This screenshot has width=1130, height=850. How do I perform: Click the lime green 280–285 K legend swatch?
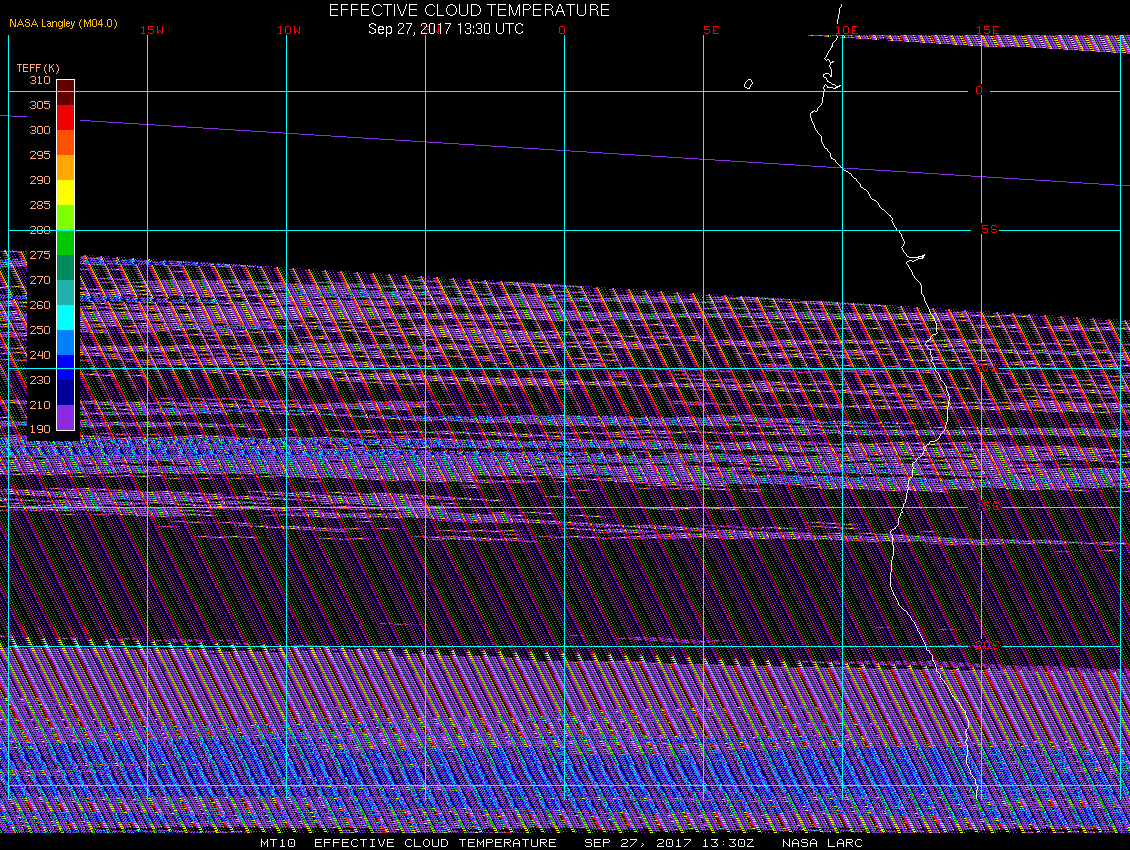pos(66,218)
